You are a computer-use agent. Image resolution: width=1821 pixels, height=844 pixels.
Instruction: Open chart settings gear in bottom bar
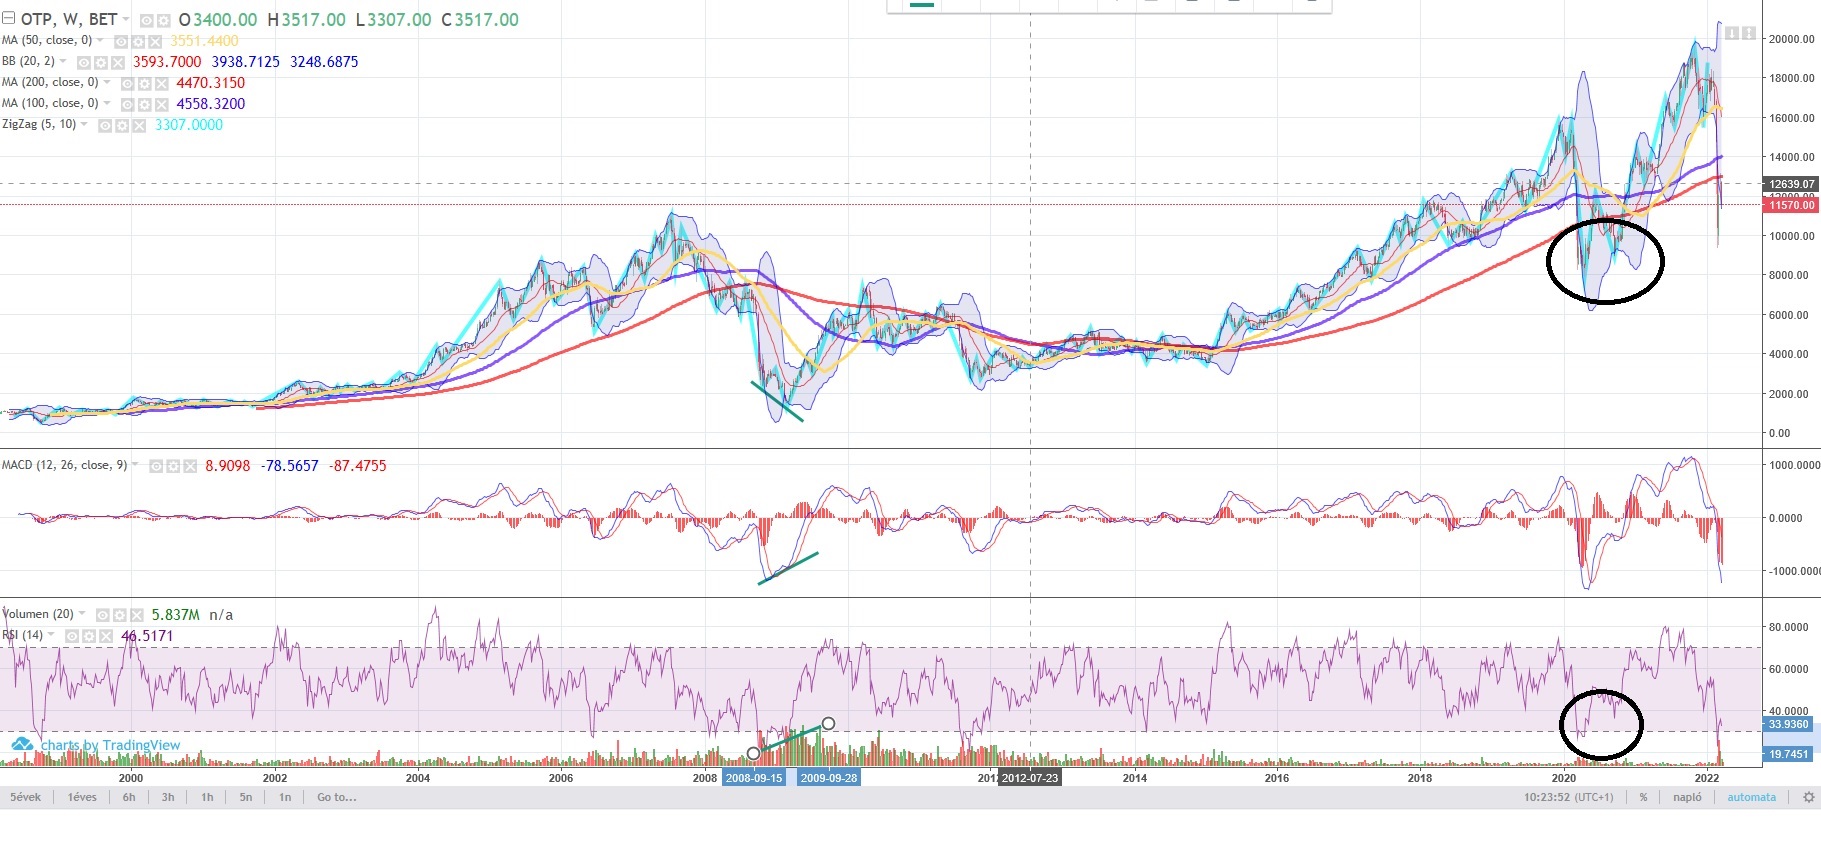[1808, 797]
